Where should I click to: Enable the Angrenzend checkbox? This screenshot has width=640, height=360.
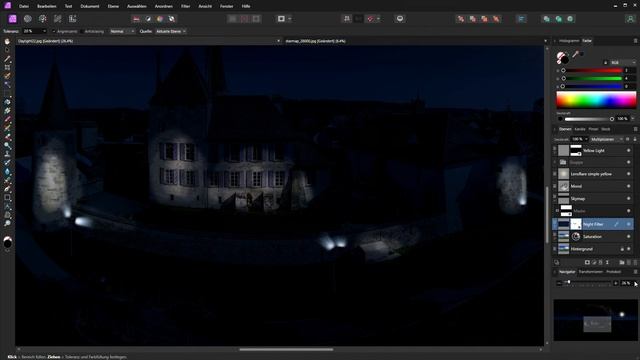(x=53, y=31)
